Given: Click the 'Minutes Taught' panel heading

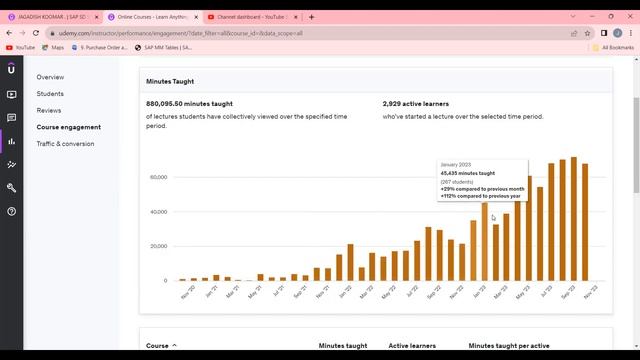Looking at the screenshot, I should point(170,82).
